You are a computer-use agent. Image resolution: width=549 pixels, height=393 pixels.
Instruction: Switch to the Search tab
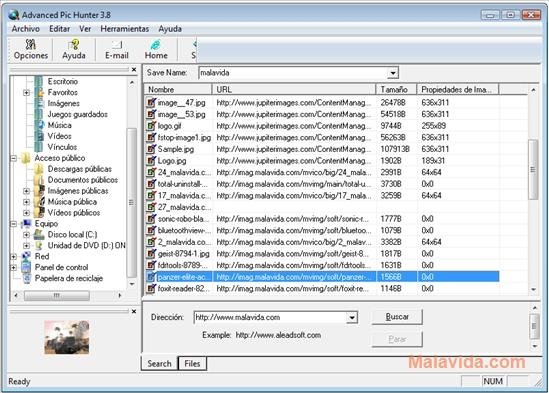click(159, 363)
